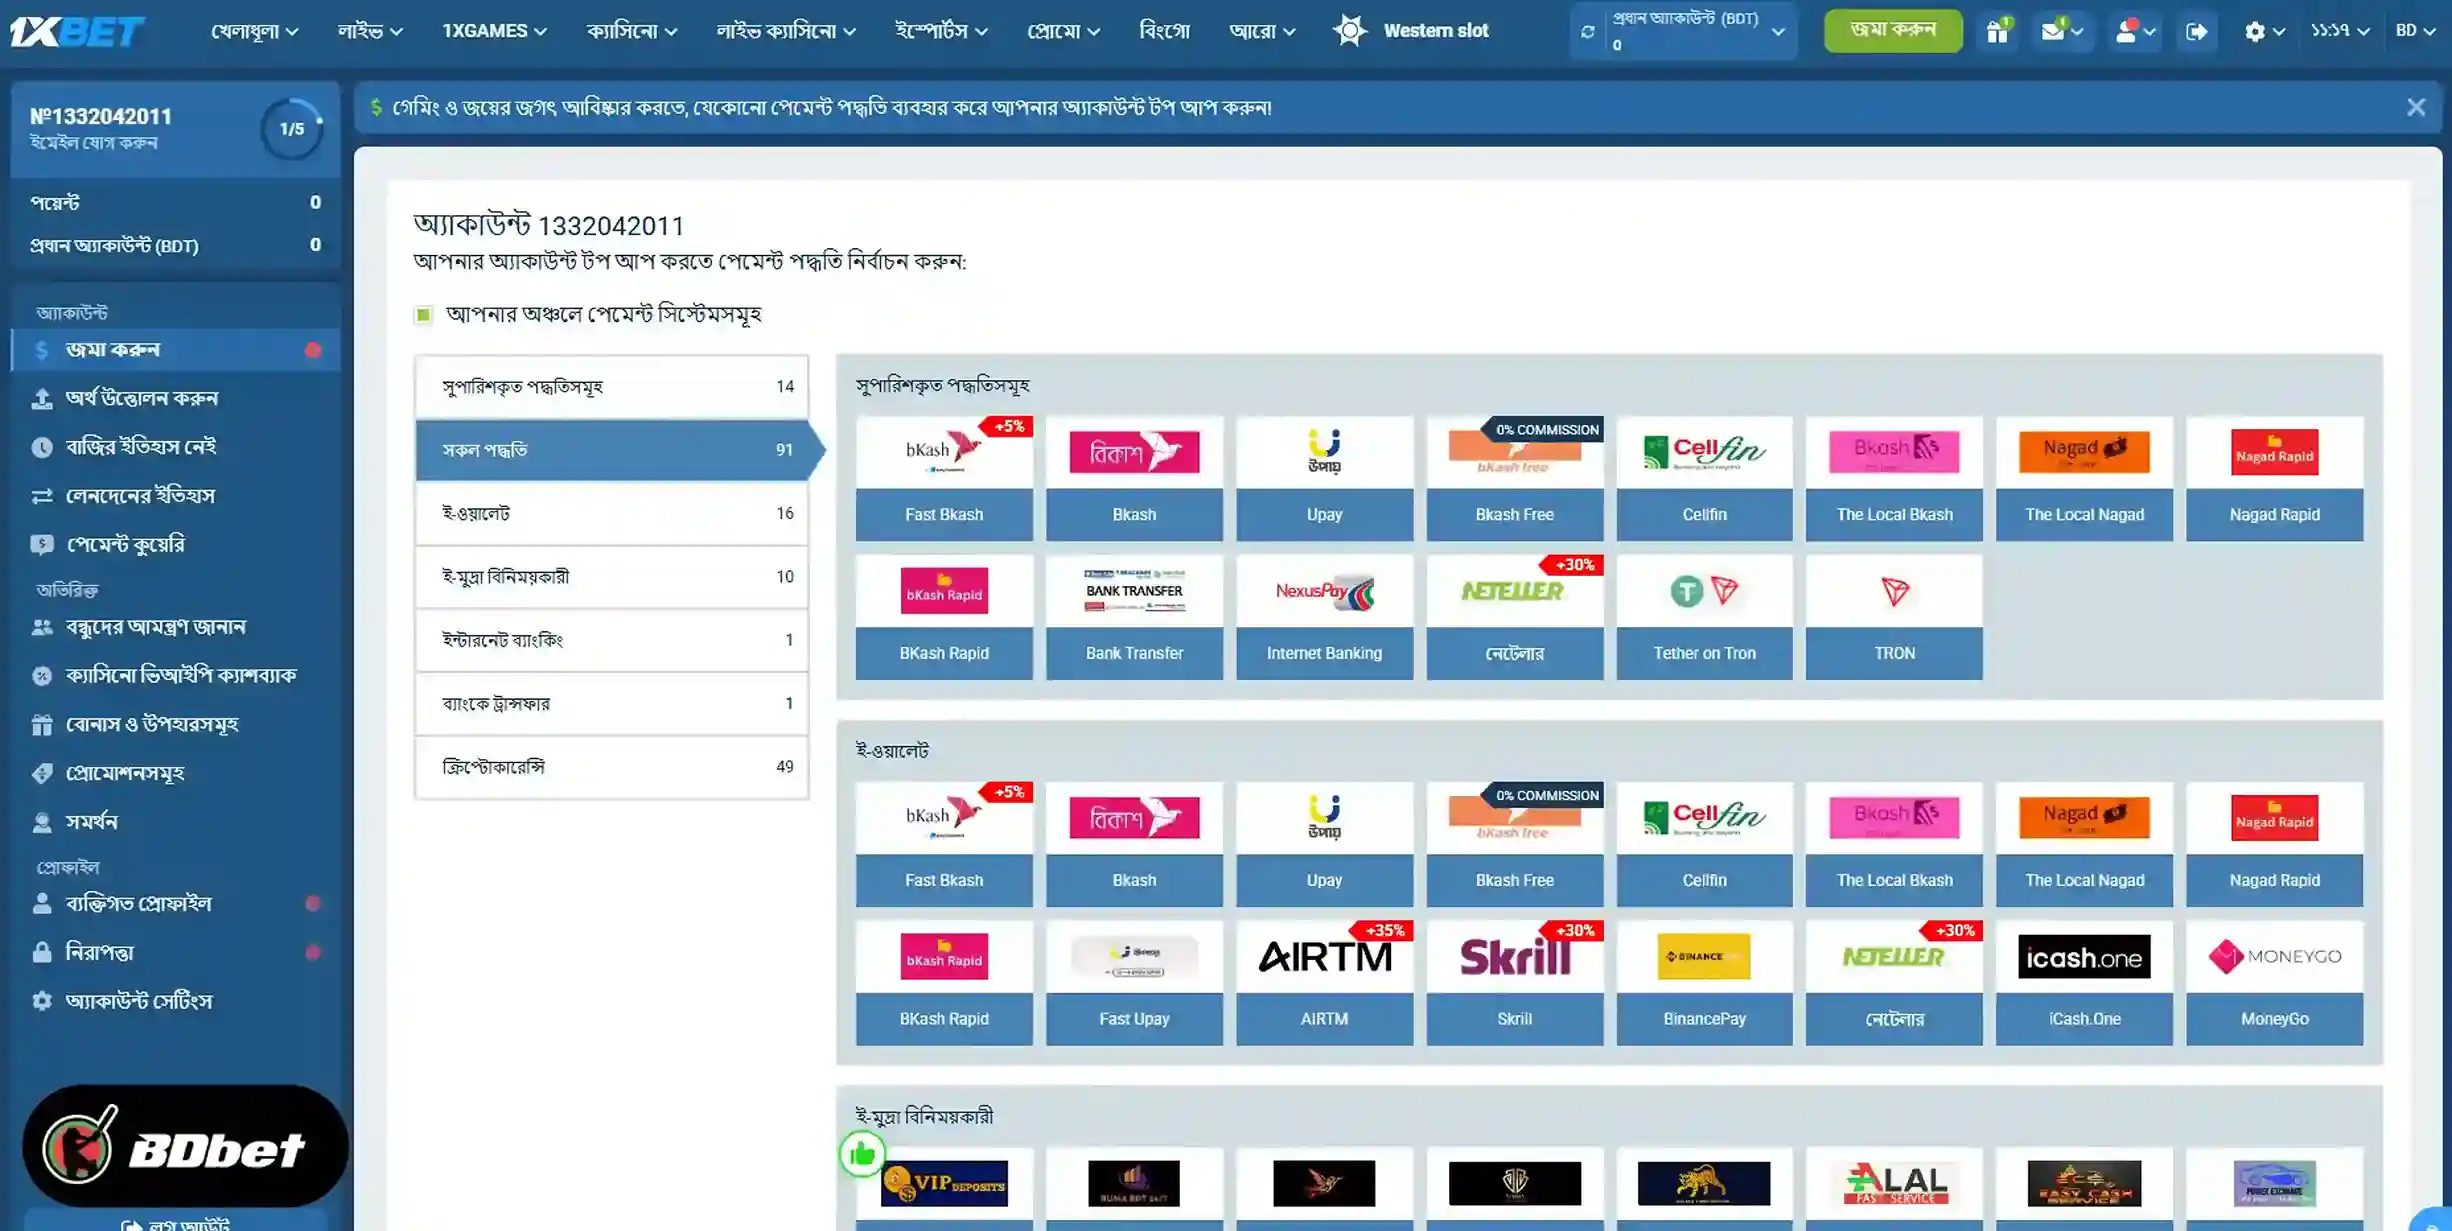Open the messages envelope icon
Screen dimensions: 2452x1231
click(x=2061, y=31)
